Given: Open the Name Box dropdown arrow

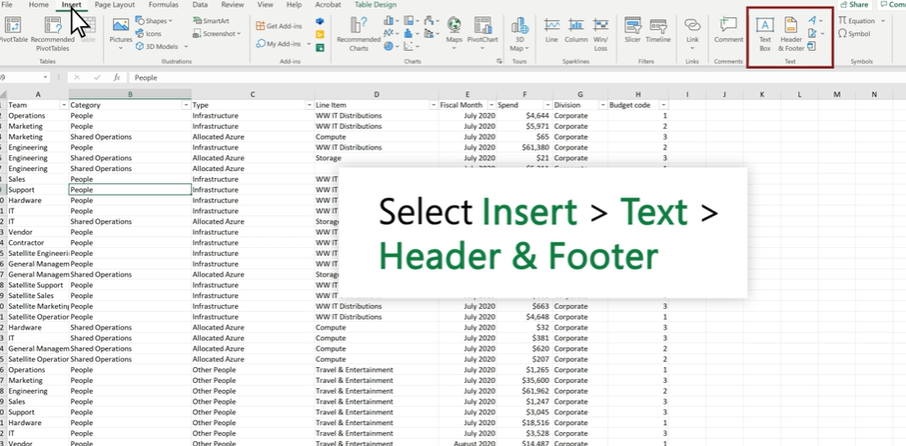Looking at the screenshot, I should (x=45, y=77).
